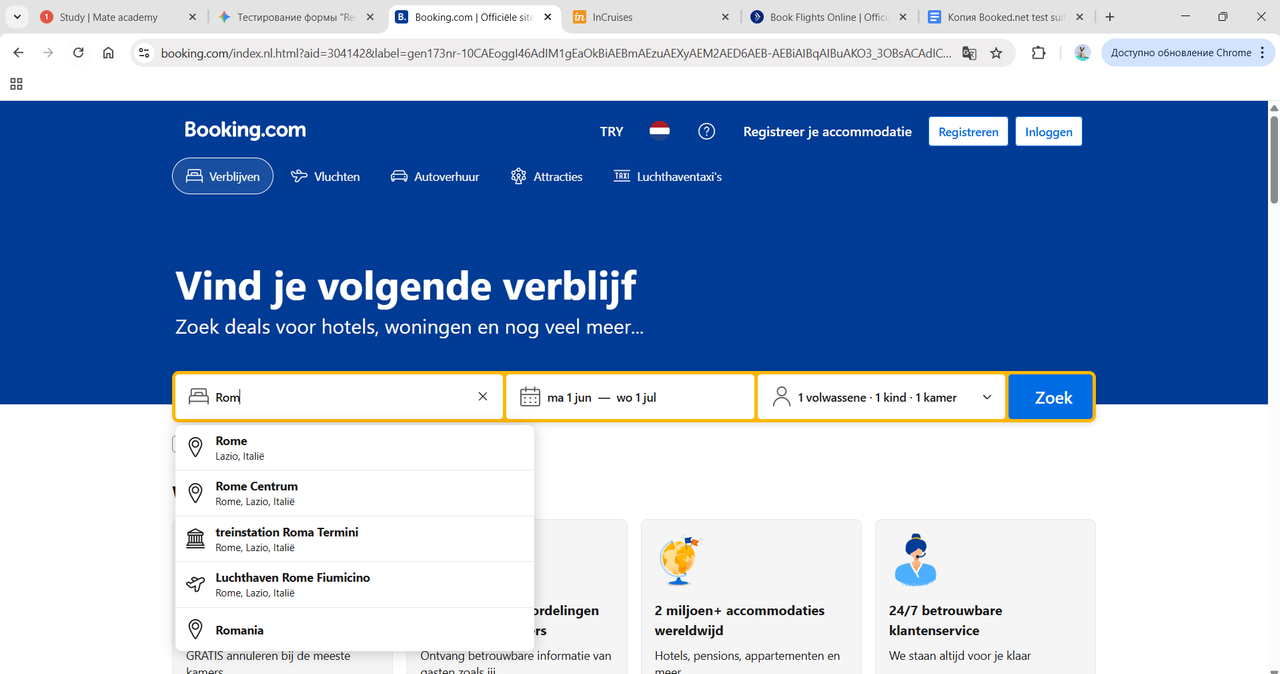This screenshot has width=1280, height=674.
Task: Clear the destination field with X
Action: 483,397
